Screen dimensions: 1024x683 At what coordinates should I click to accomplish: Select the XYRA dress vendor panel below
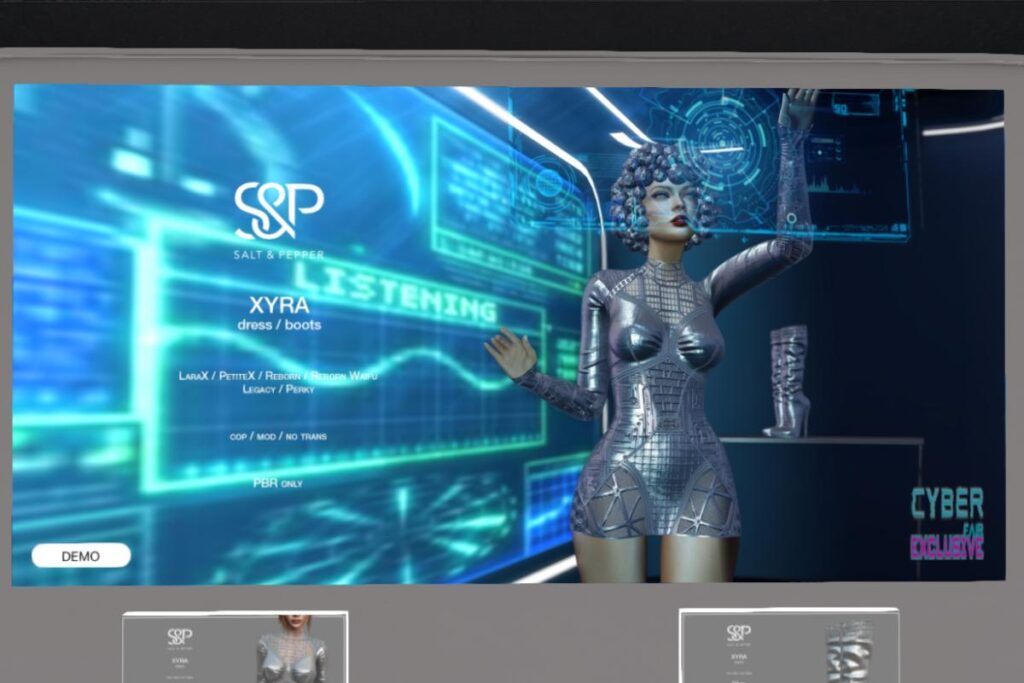click(x=235, y=650)
